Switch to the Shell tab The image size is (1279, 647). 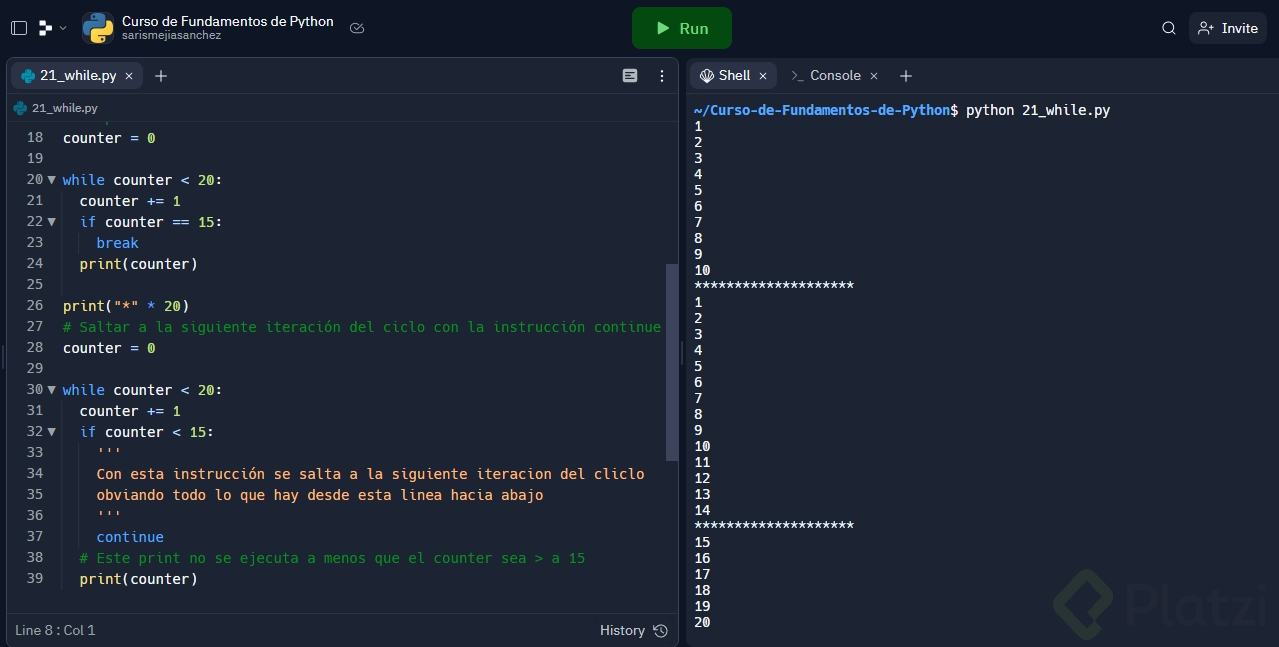[734, 75]
